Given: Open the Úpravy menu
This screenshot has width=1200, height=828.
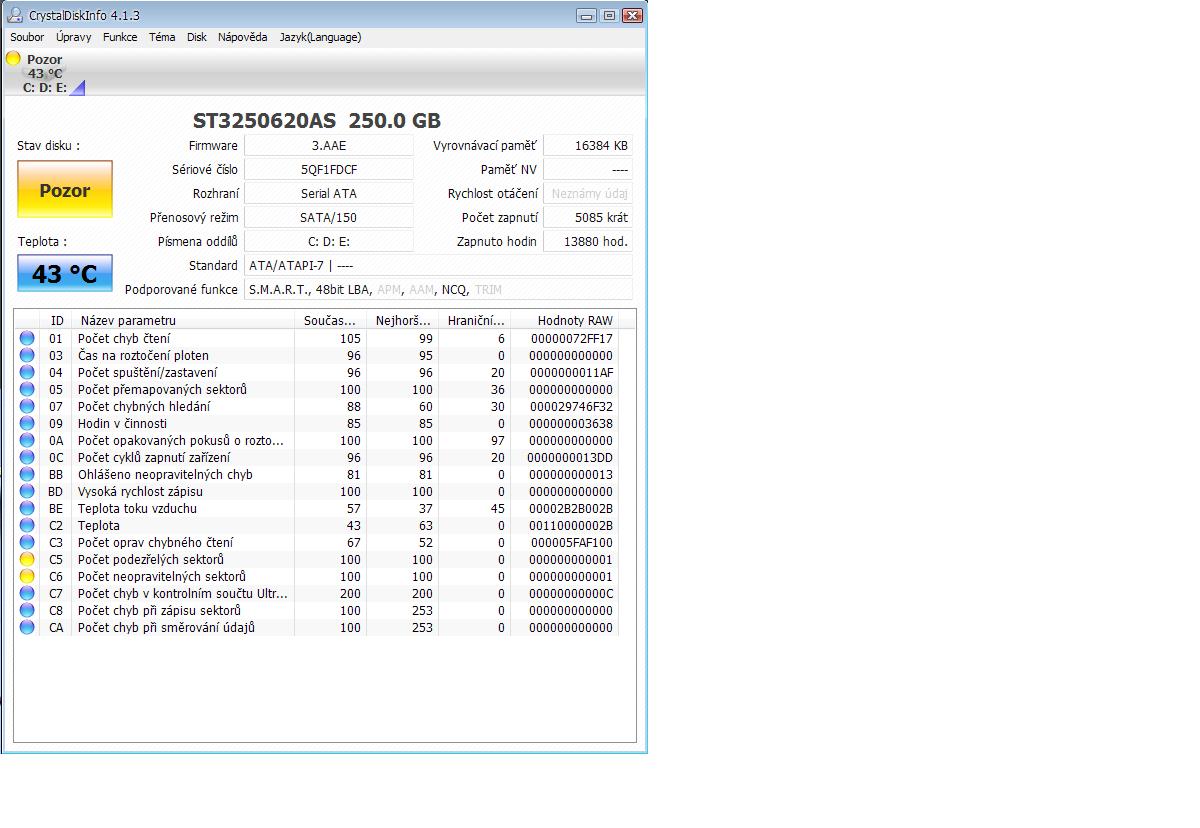Looking at the screenshot, I should (74, 37).
